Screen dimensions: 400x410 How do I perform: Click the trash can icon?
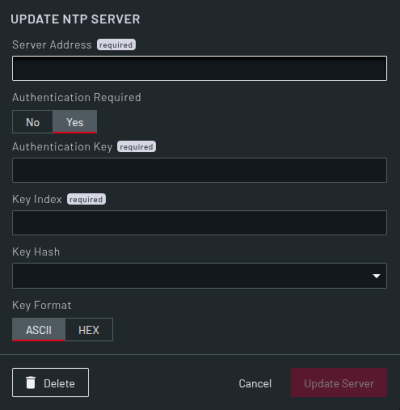tap(31, 383)
